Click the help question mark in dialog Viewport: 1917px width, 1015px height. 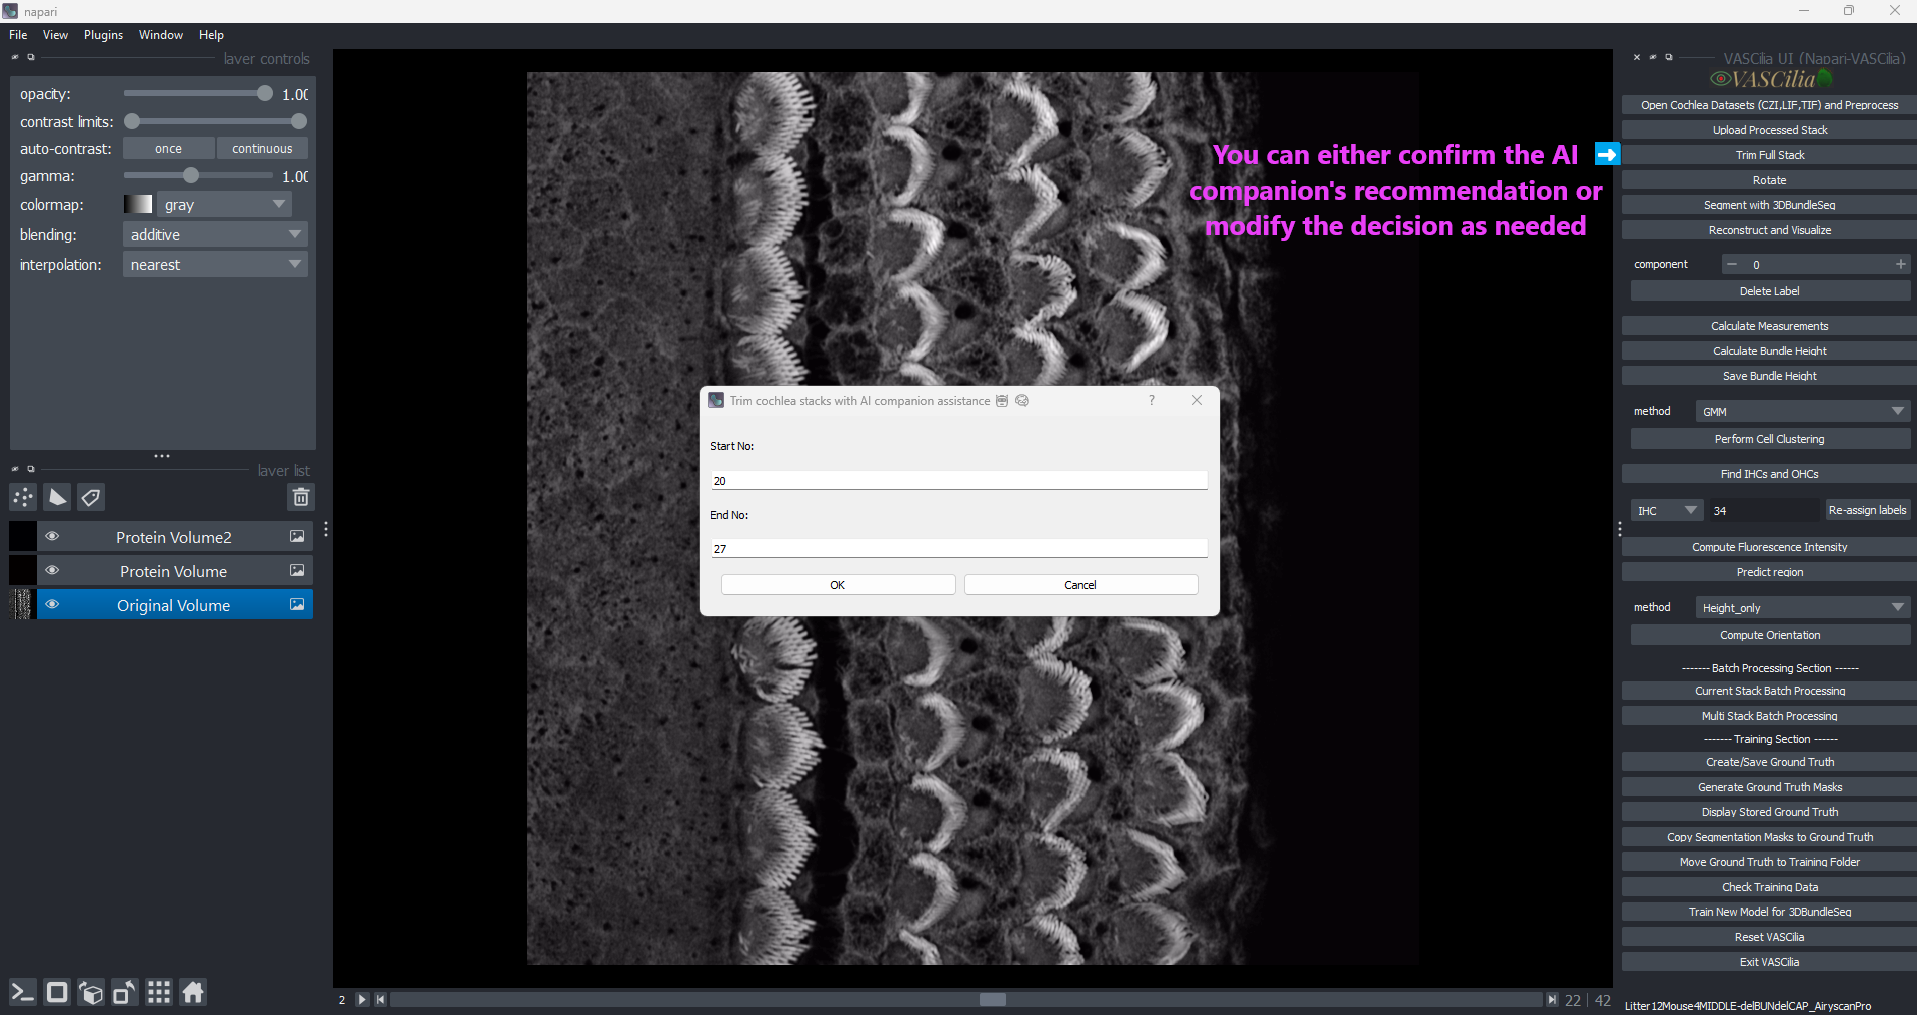1152,400
